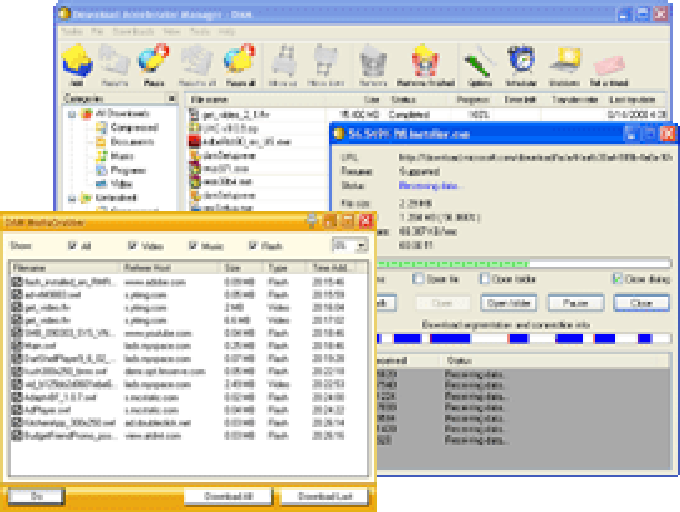
Task: Click the Download All button
Action: (223, 496)
